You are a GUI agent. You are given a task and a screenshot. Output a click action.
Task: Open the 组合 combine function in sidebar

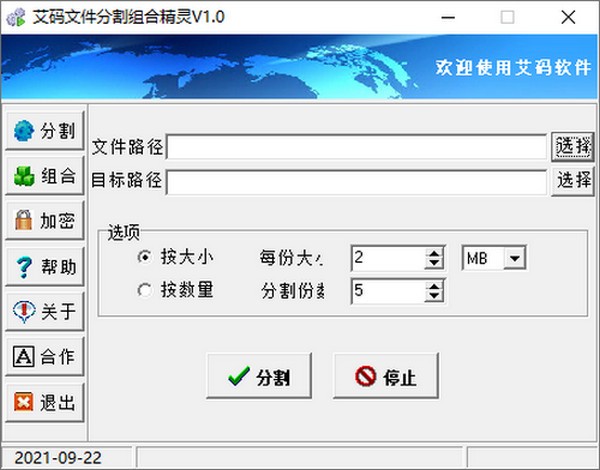point(44,176)
